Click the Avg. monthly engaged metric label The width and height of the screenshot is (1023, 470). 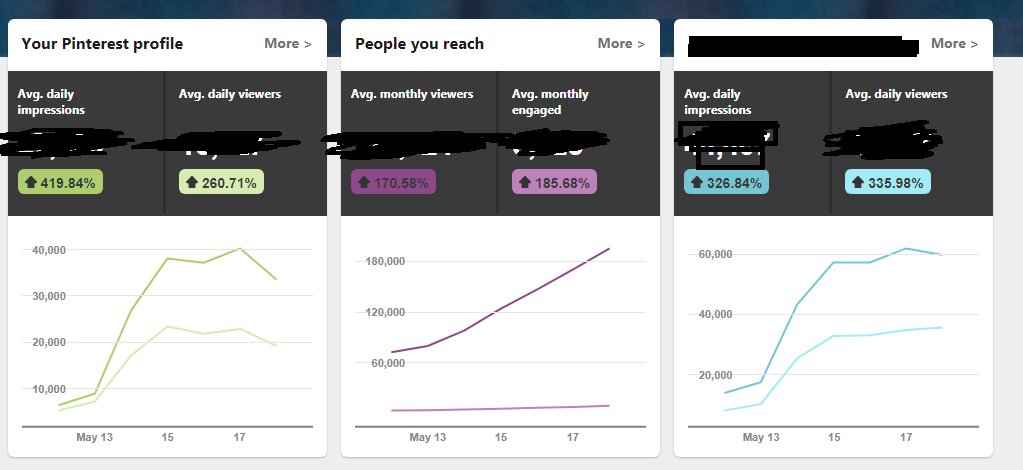point(550,102)
